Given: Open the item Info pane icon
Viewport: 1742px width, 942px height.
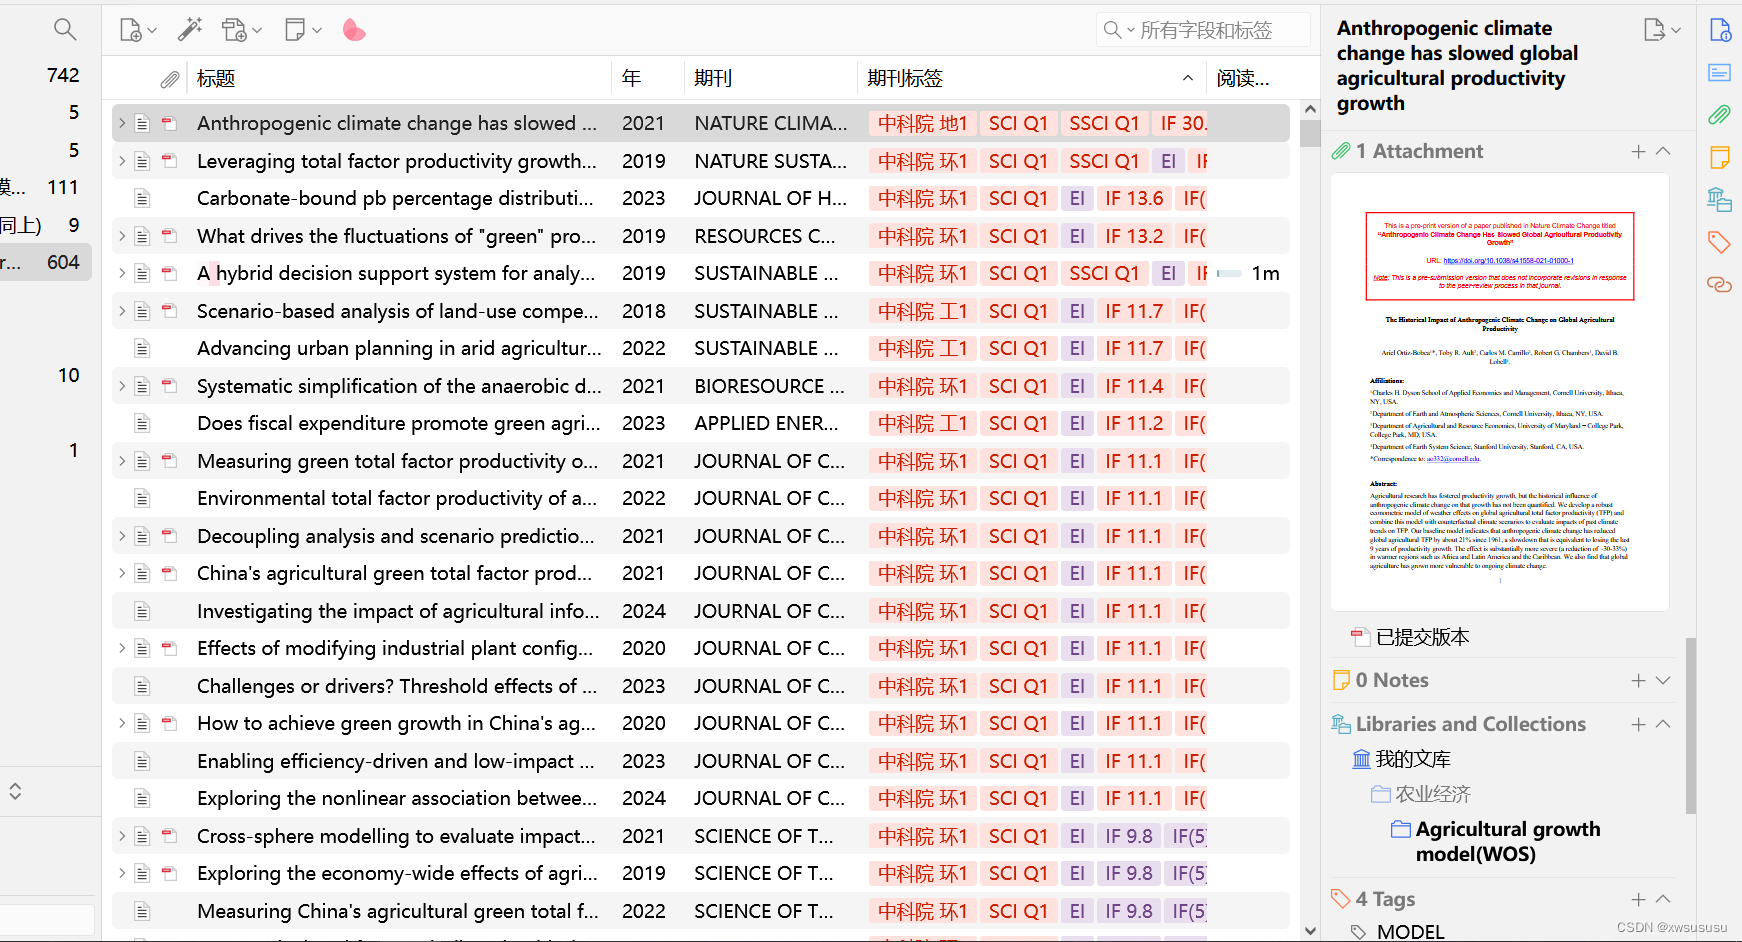Looking at the screenshot, I should coord(1721,30).
